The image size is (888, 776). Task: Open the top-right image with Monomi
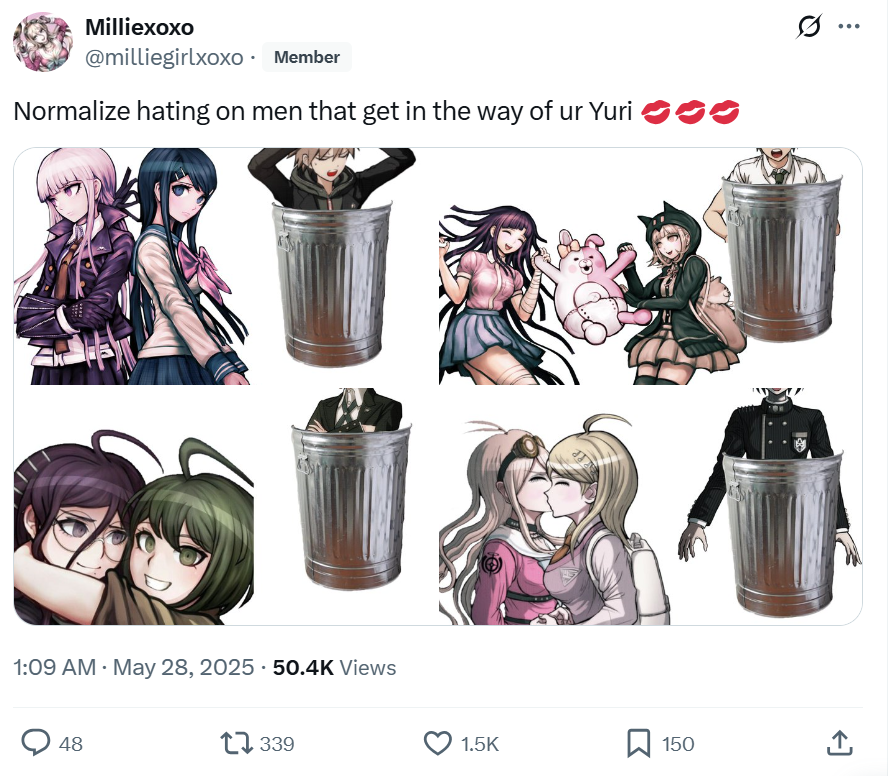point(650,266)
